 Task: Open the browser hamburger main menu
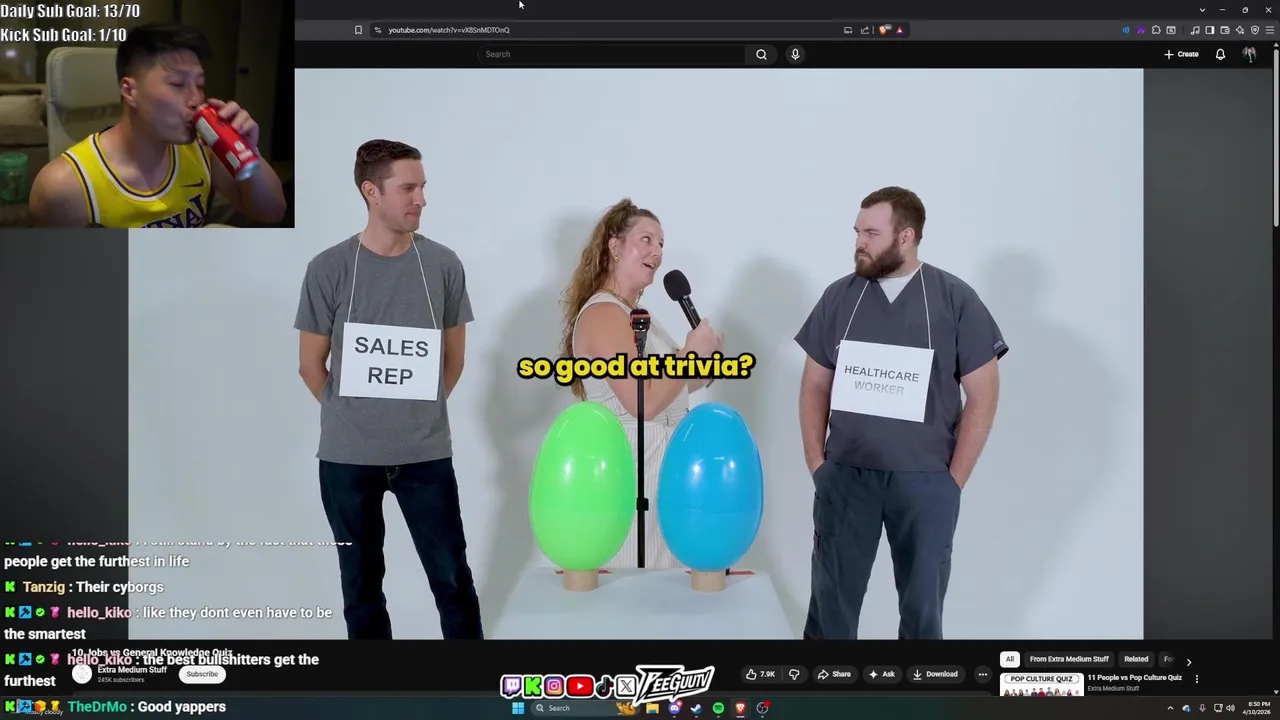click(x=1270, y=30)
